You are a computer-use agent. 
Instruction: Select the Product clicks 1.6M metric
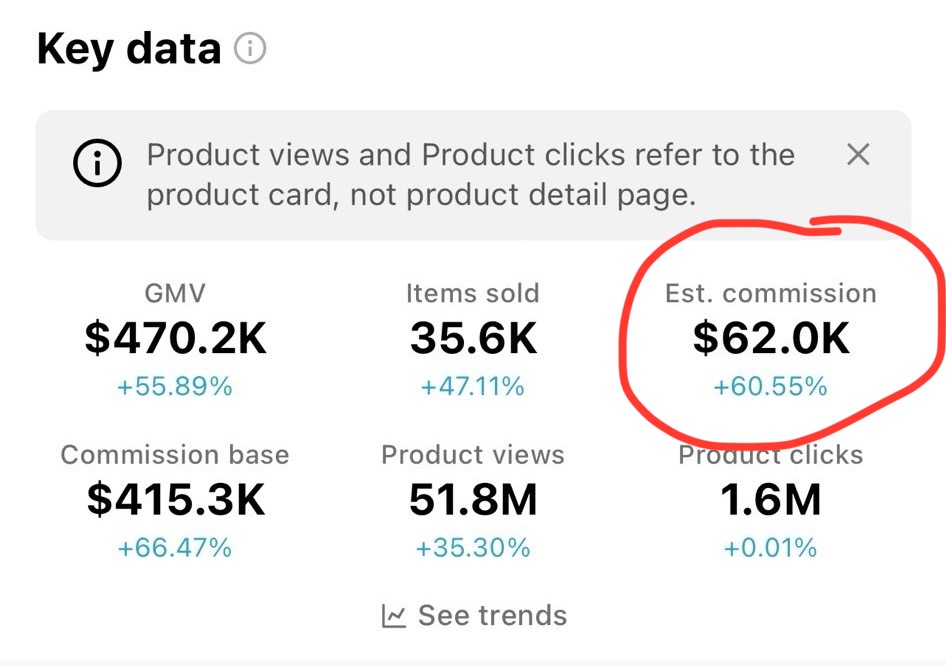coord(770,500)
